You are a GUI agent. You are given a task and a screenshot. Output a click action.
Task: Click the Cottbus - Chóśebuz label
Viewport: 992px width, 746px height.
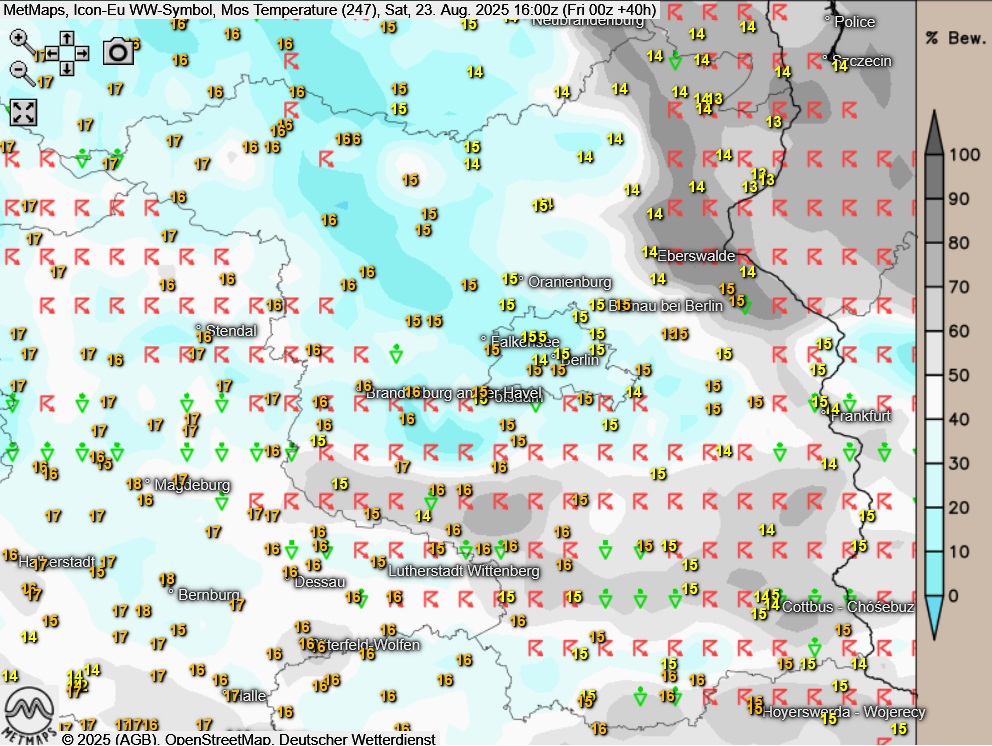847,606
